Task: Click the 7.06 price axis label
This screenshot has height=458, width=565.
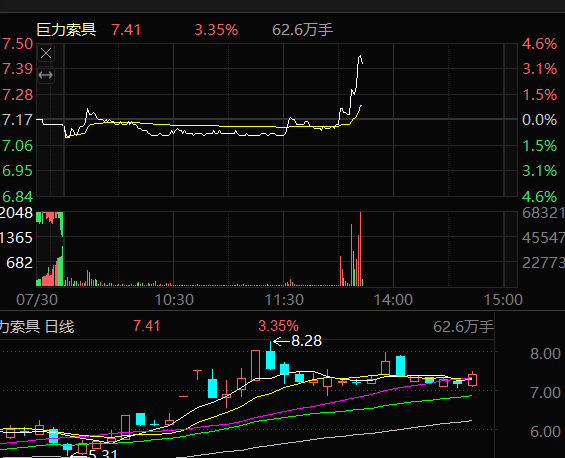Action: pos(17,146)
